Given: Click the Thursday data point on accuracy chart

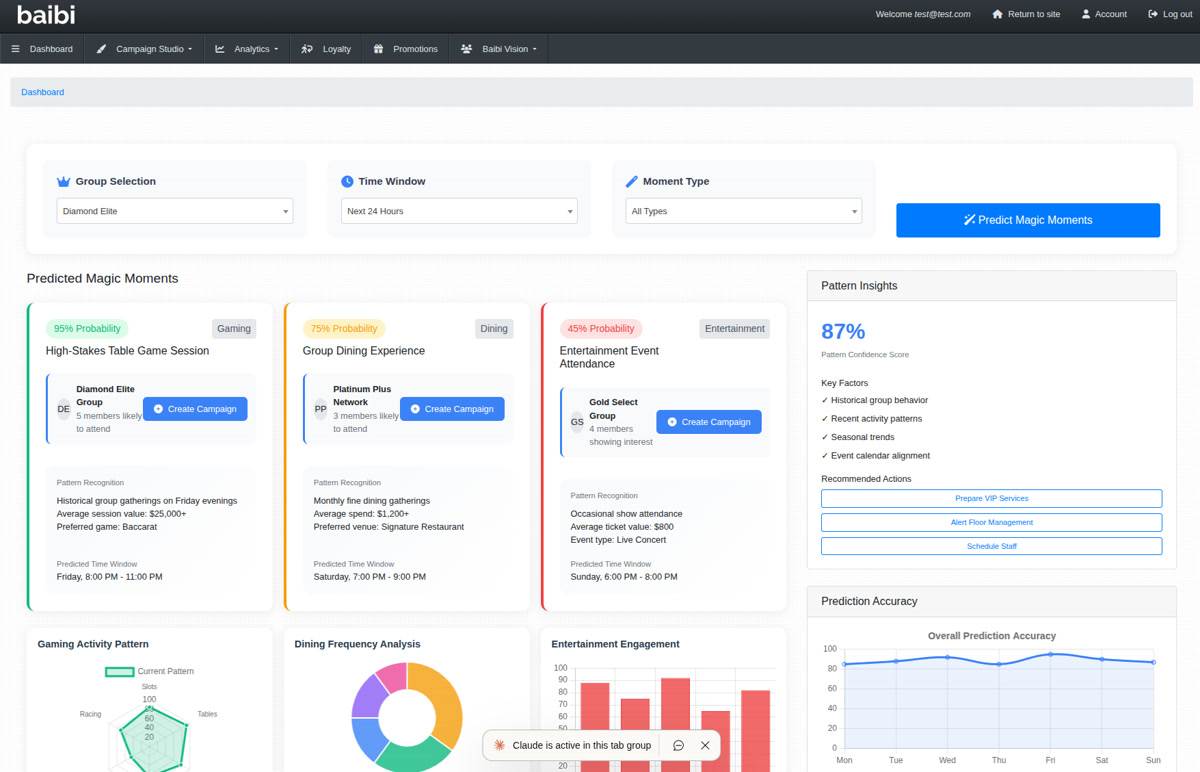Looking at the screenshot, I should 998,664.
